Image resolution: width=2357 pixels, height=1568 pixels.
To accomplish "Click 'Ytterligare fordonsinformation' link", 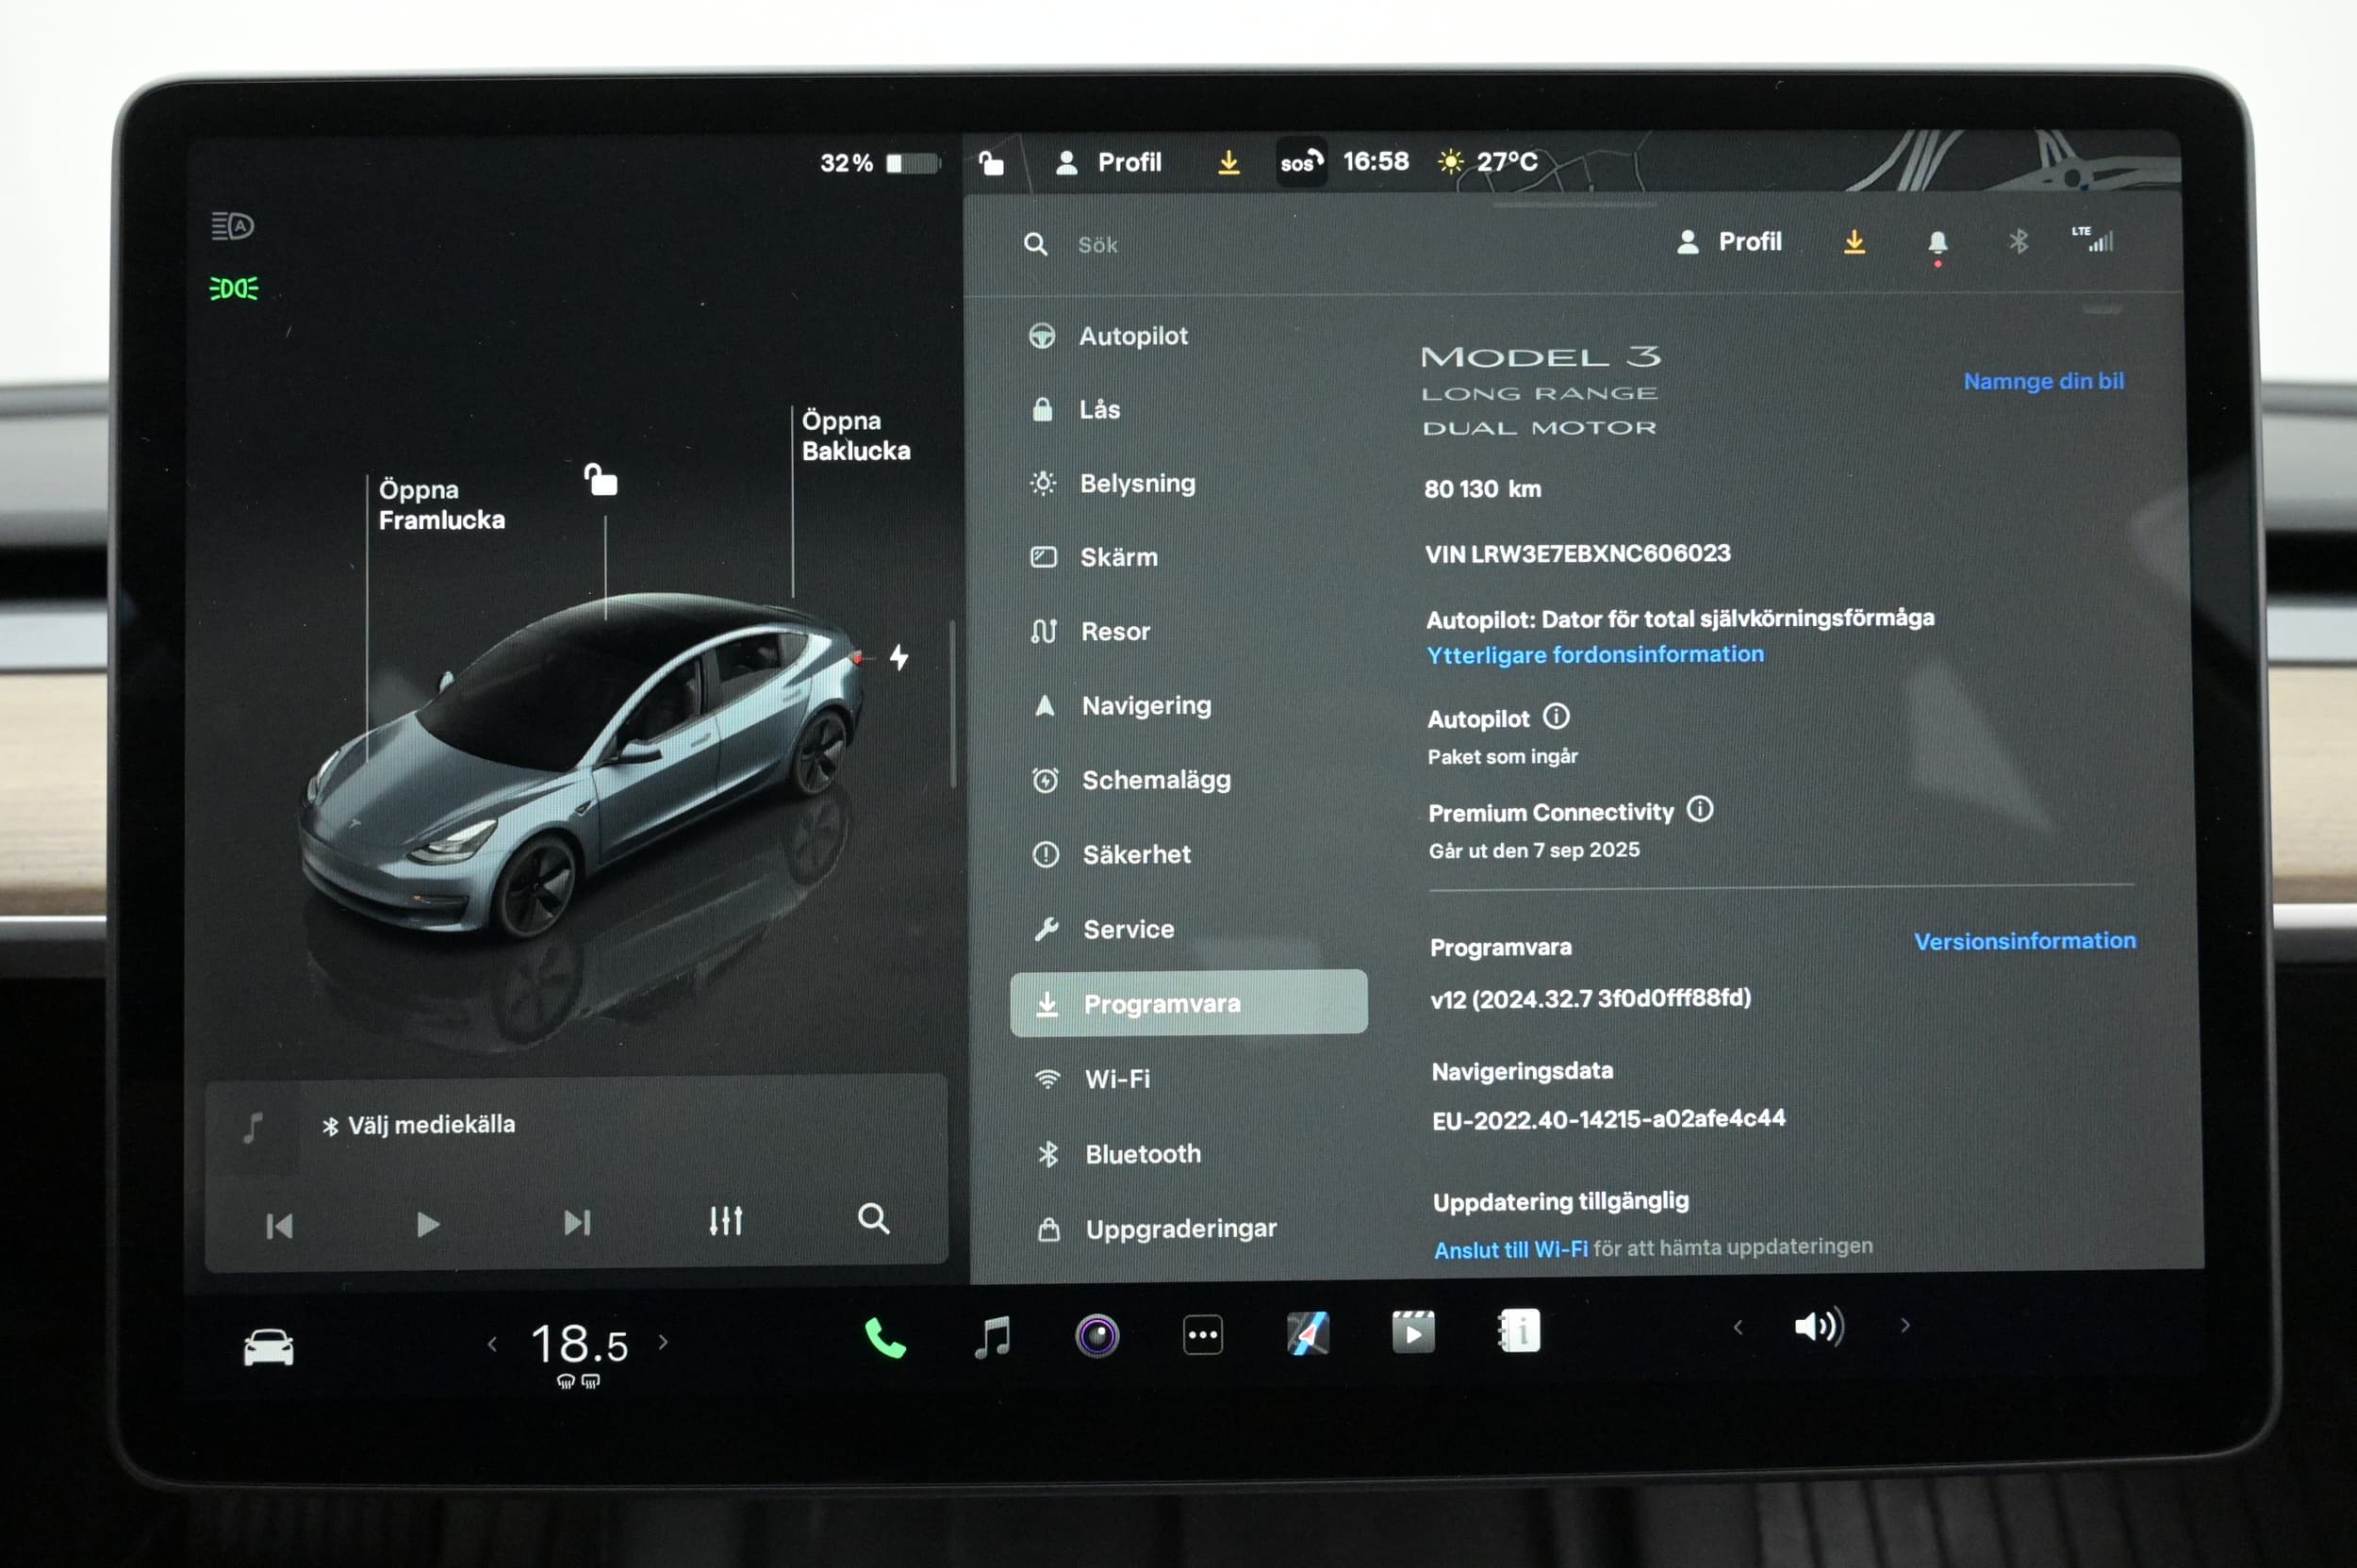I will (x=1595, y=655).
